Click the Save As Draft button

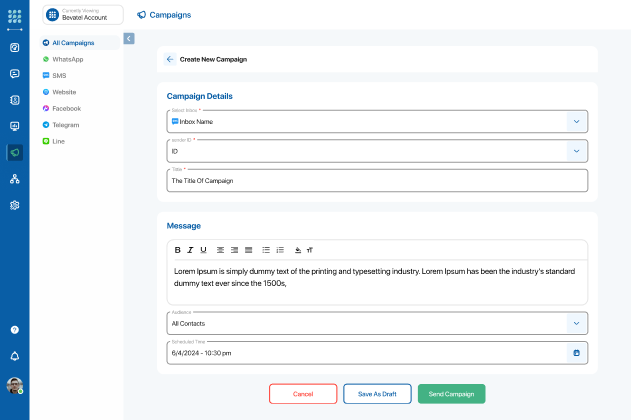[x=377, y=394]
